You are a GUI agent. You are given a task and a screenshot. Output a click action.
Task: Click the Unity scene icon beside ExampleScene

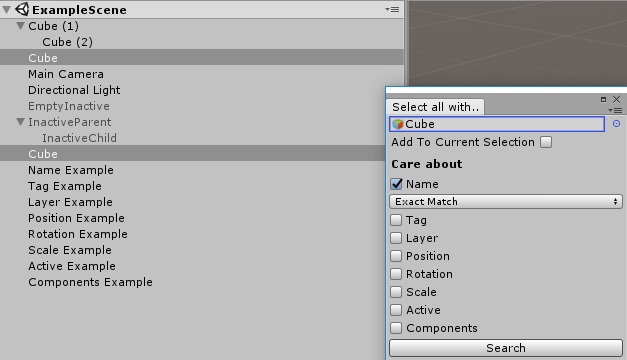pos(22,9)
